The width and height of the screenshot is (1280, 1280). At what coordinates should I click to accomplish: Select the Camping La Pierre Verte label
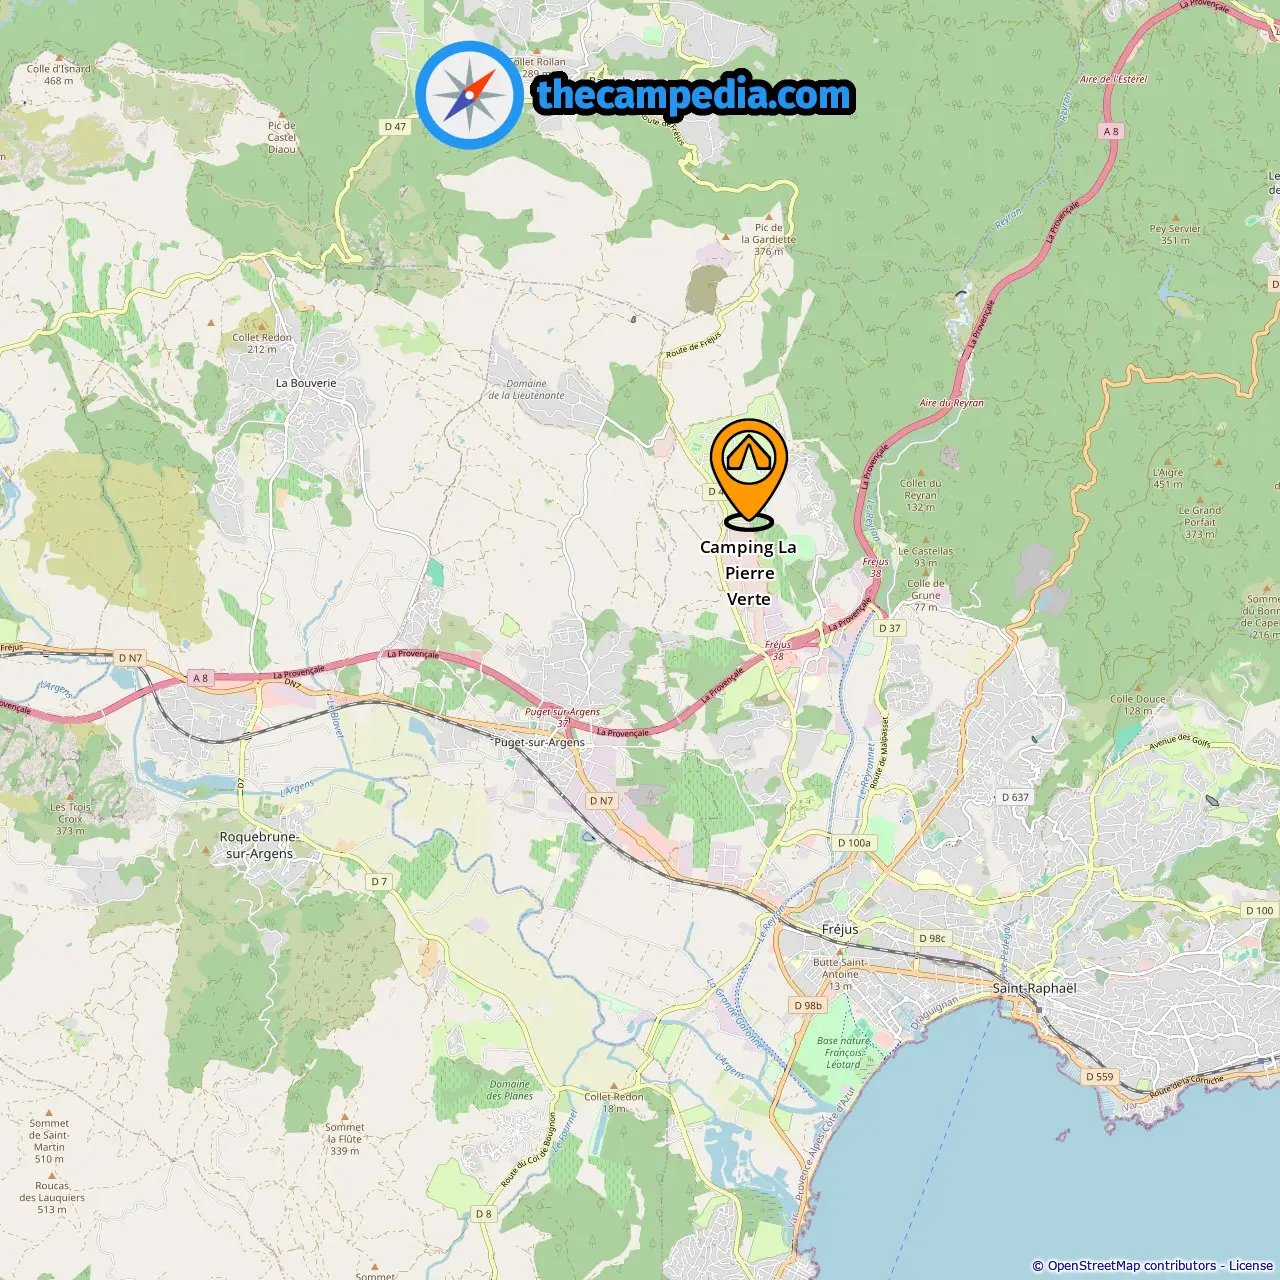(x=748, y=573)
